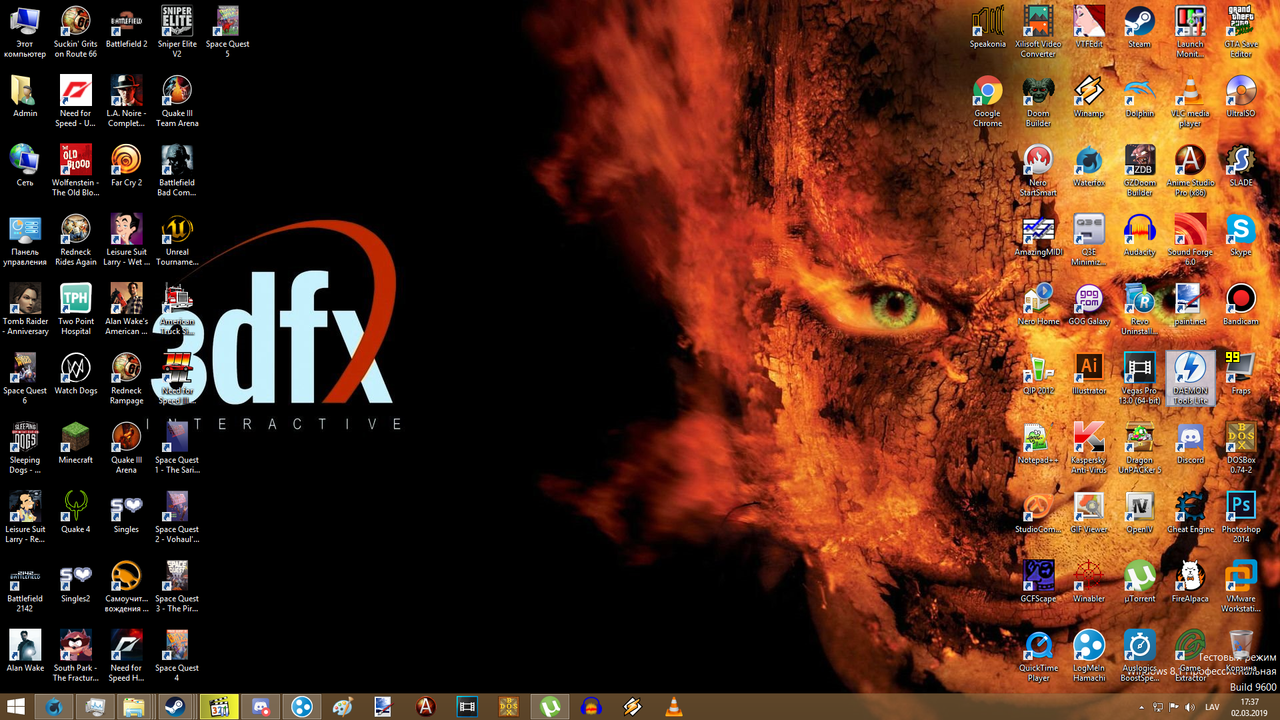
Task: Switch to Media Player Classic on the taskbar
Action: click(220, 706)
